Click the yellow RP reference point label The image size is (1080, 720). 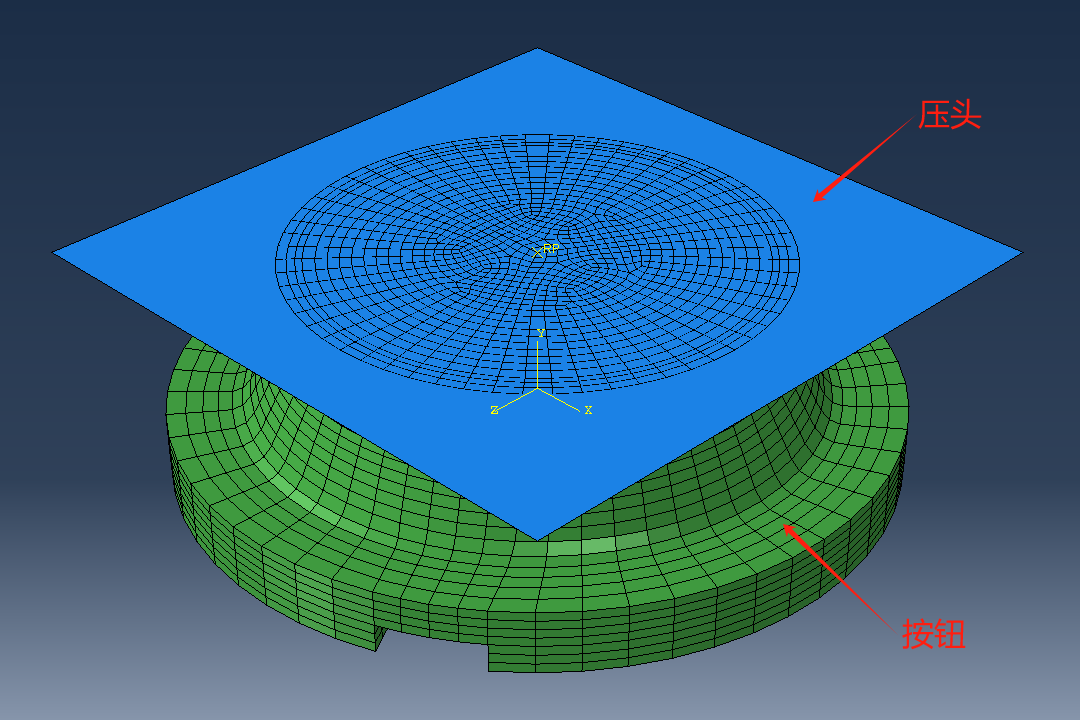(x=550, y=248)
